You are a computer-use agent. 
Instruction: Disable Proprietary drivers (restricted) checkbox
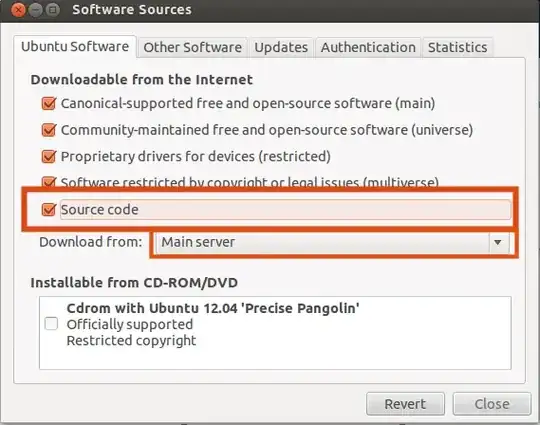click(49, 156)
